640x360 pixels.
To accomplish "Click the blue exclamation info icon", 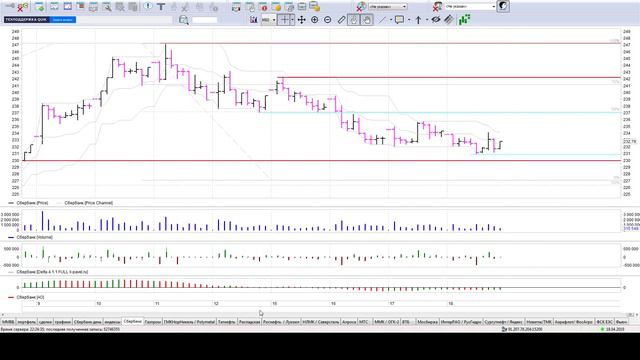I will tap(148, 6).
